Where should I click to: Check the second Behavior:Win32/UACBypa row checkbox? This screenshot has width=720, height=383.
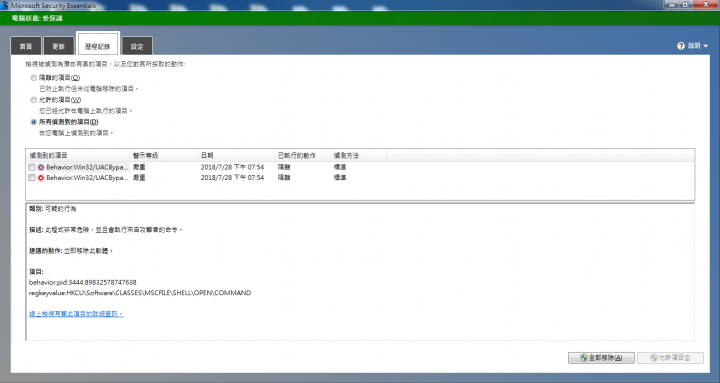tap(32, 177)
